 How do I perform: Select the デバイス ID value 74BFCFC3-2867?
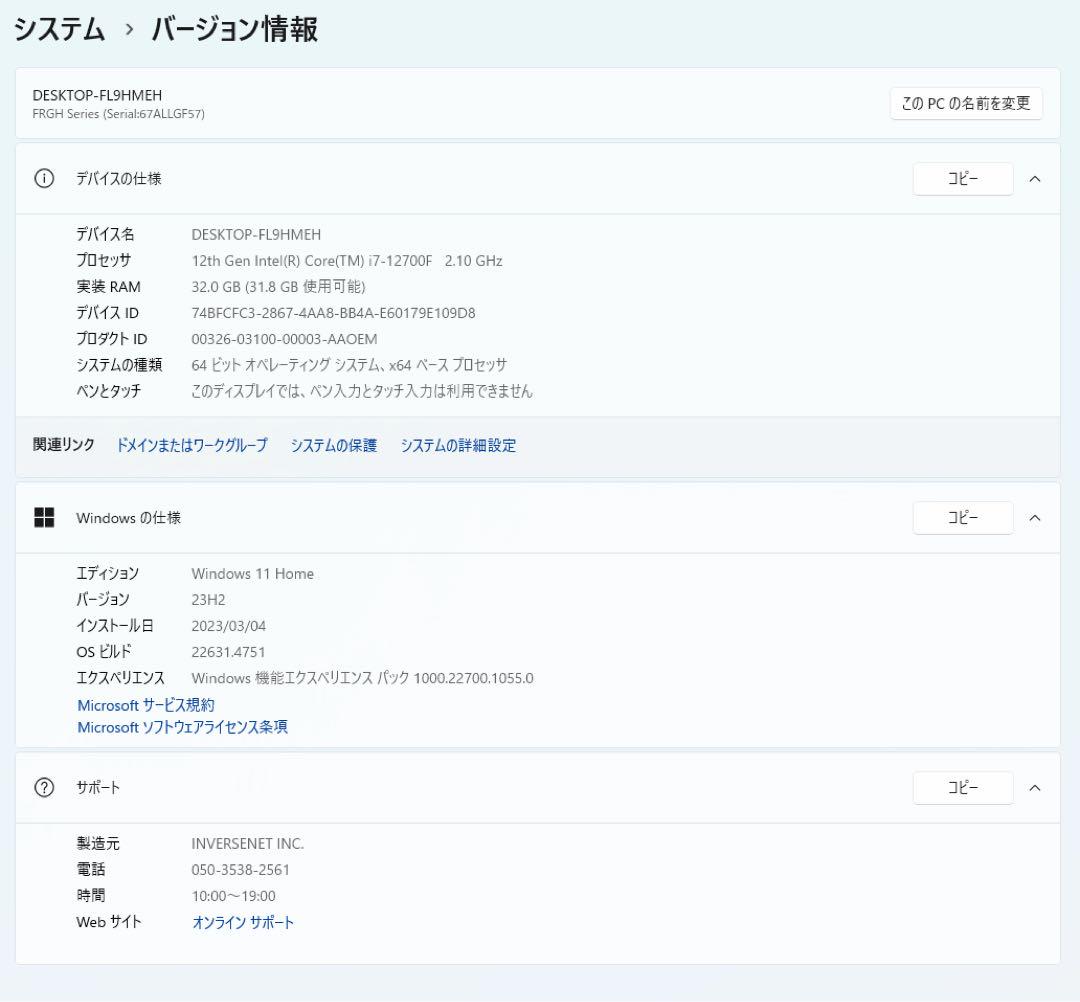(x=333, y=313)
